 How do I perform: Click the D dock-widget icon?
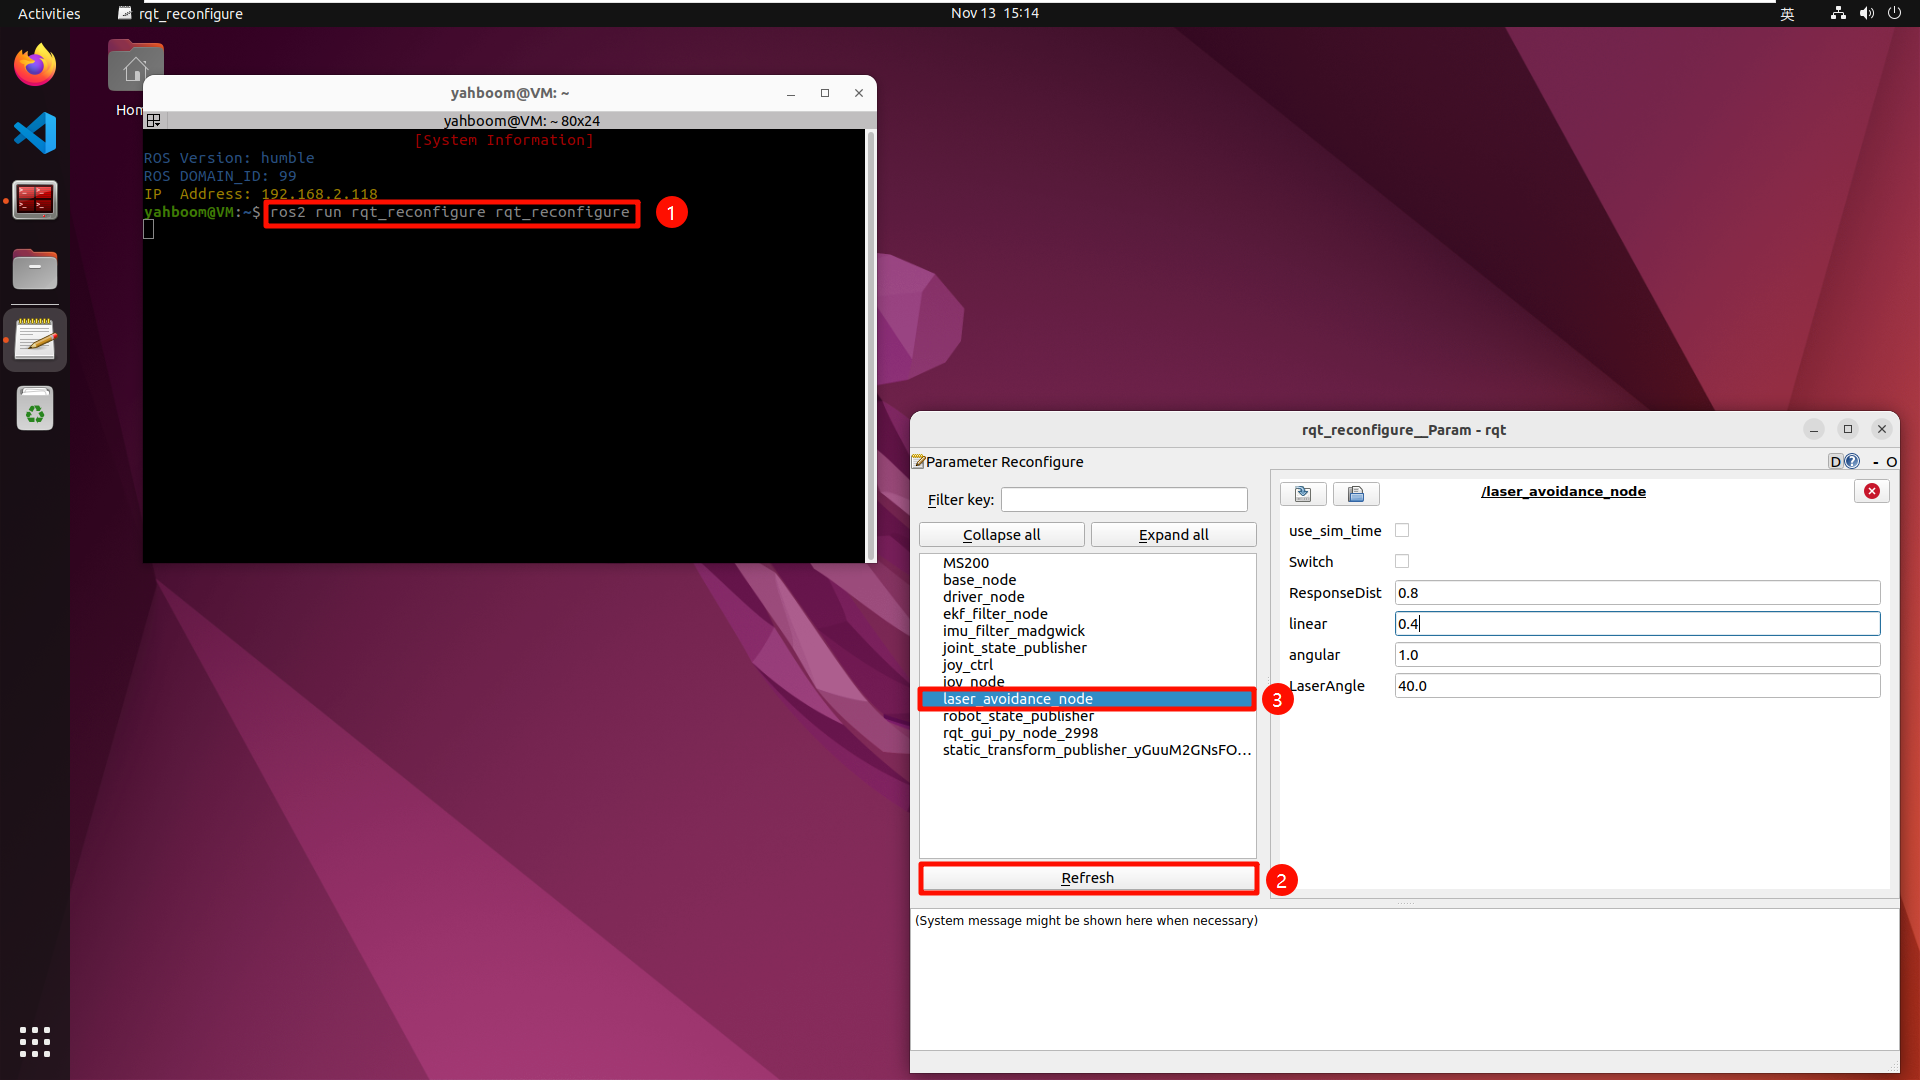pos(1835,461)
